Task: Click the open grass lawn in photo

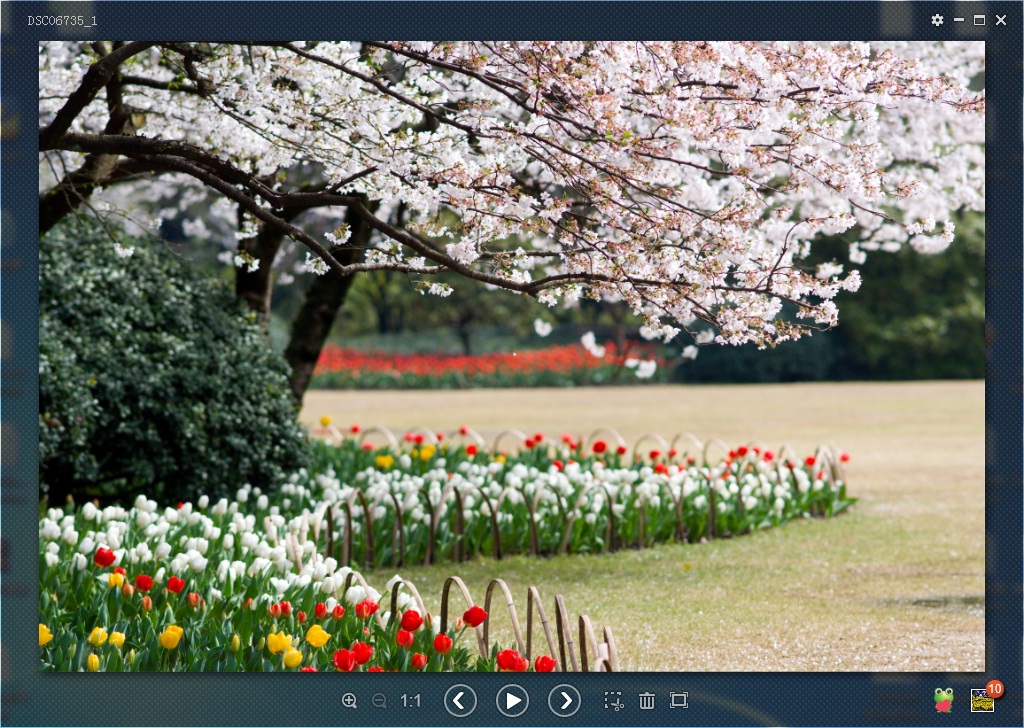Action: click(x=880, y=560)
